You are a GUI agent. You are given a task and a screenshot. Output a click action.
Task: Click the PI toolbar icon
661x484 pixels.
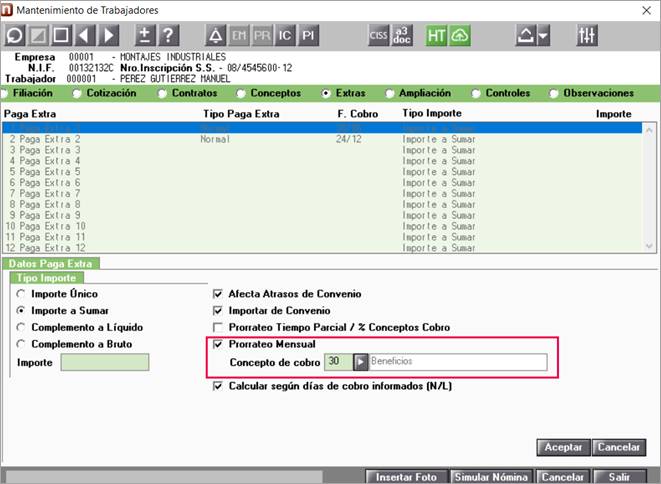pyautogui.click(x=308, y=35)
